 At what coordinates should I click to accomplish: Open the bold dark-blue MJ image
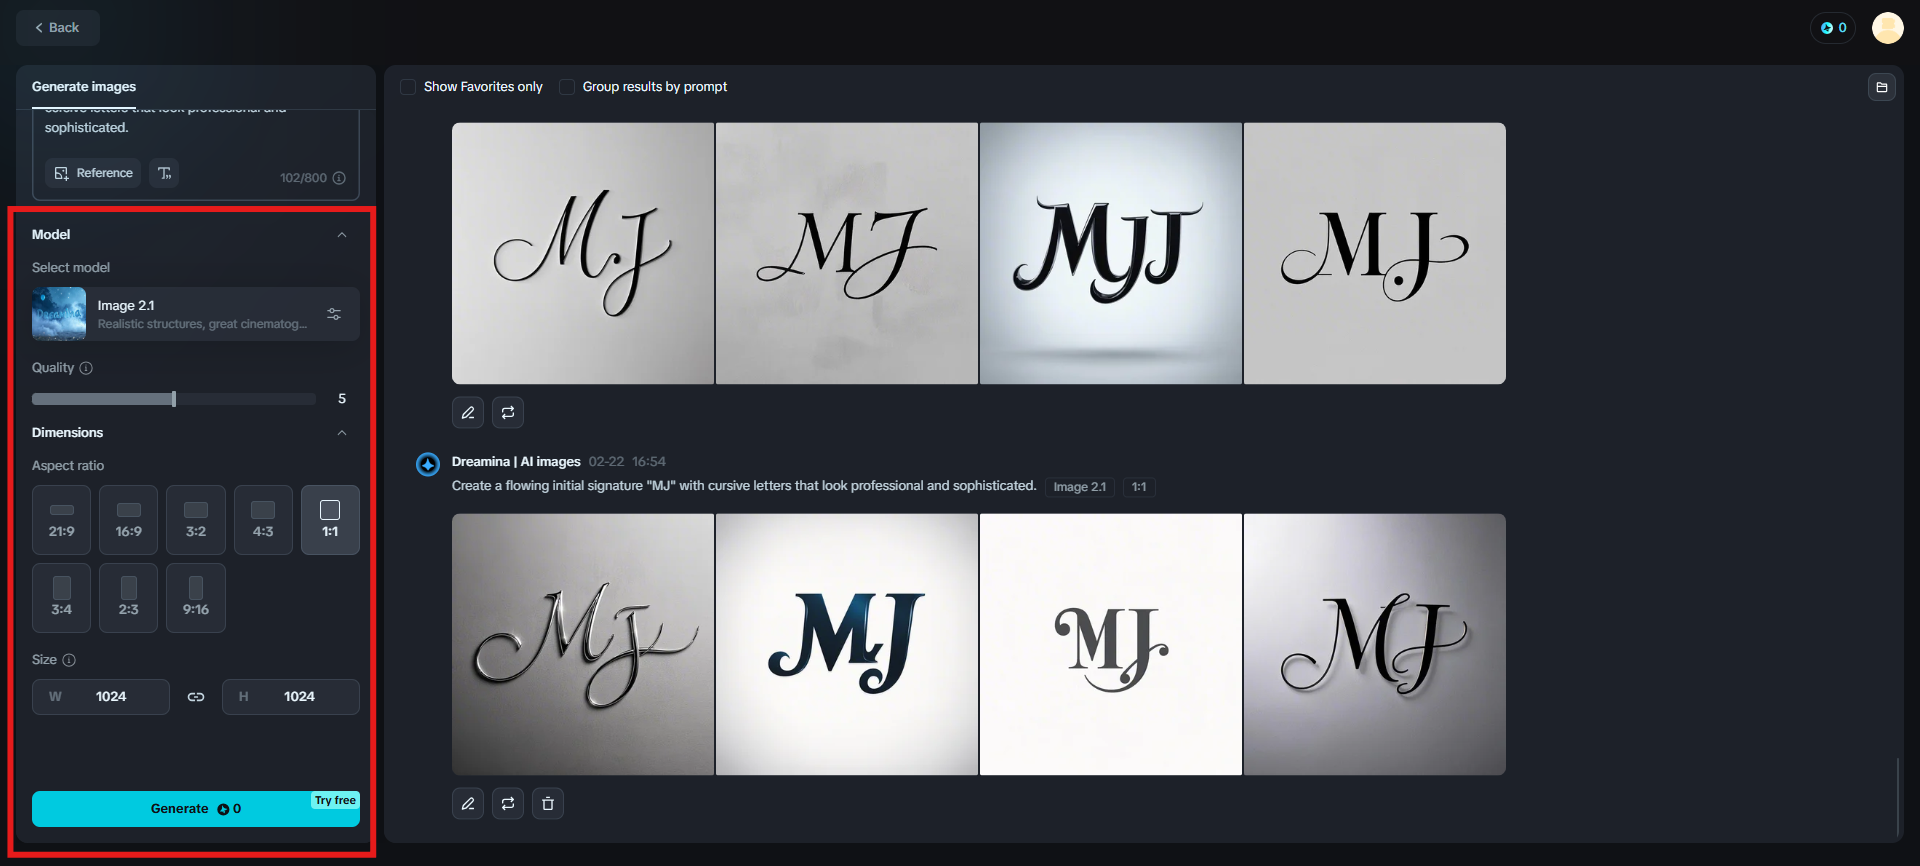[x=847, y=644]
